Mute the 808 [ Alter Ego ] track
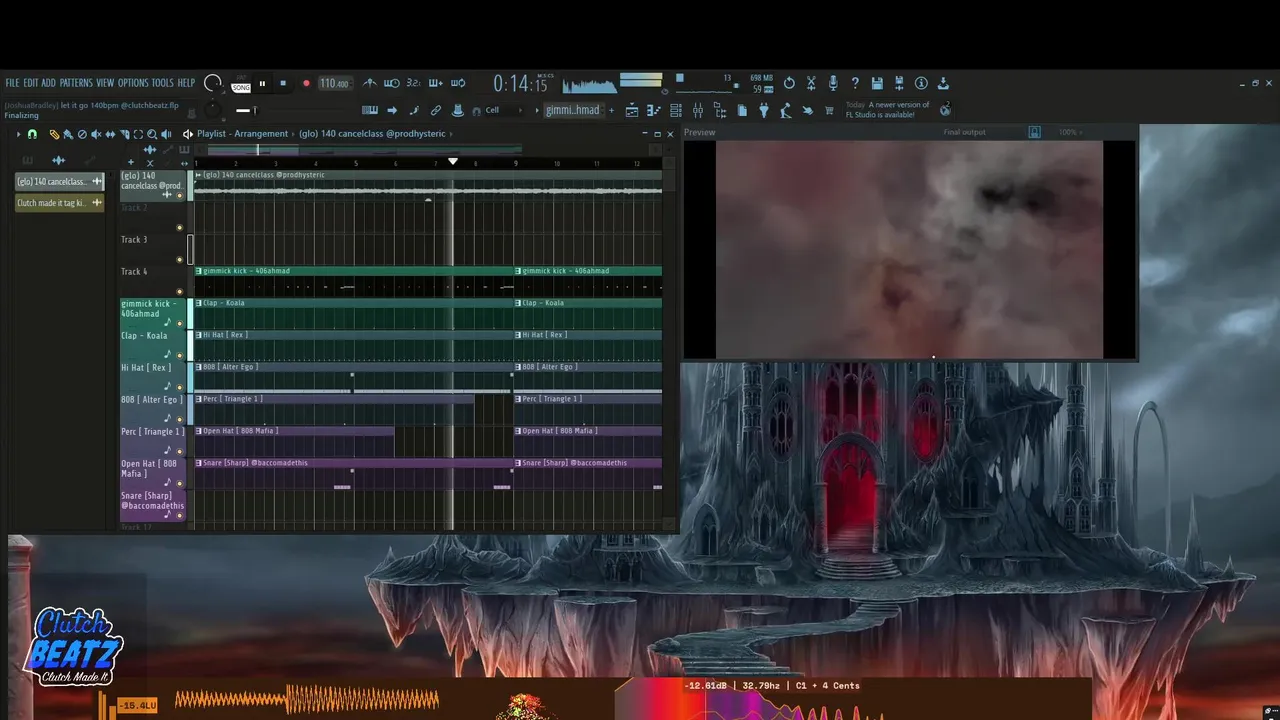The height and width of the screenshot is (720, 1280). 180,419
